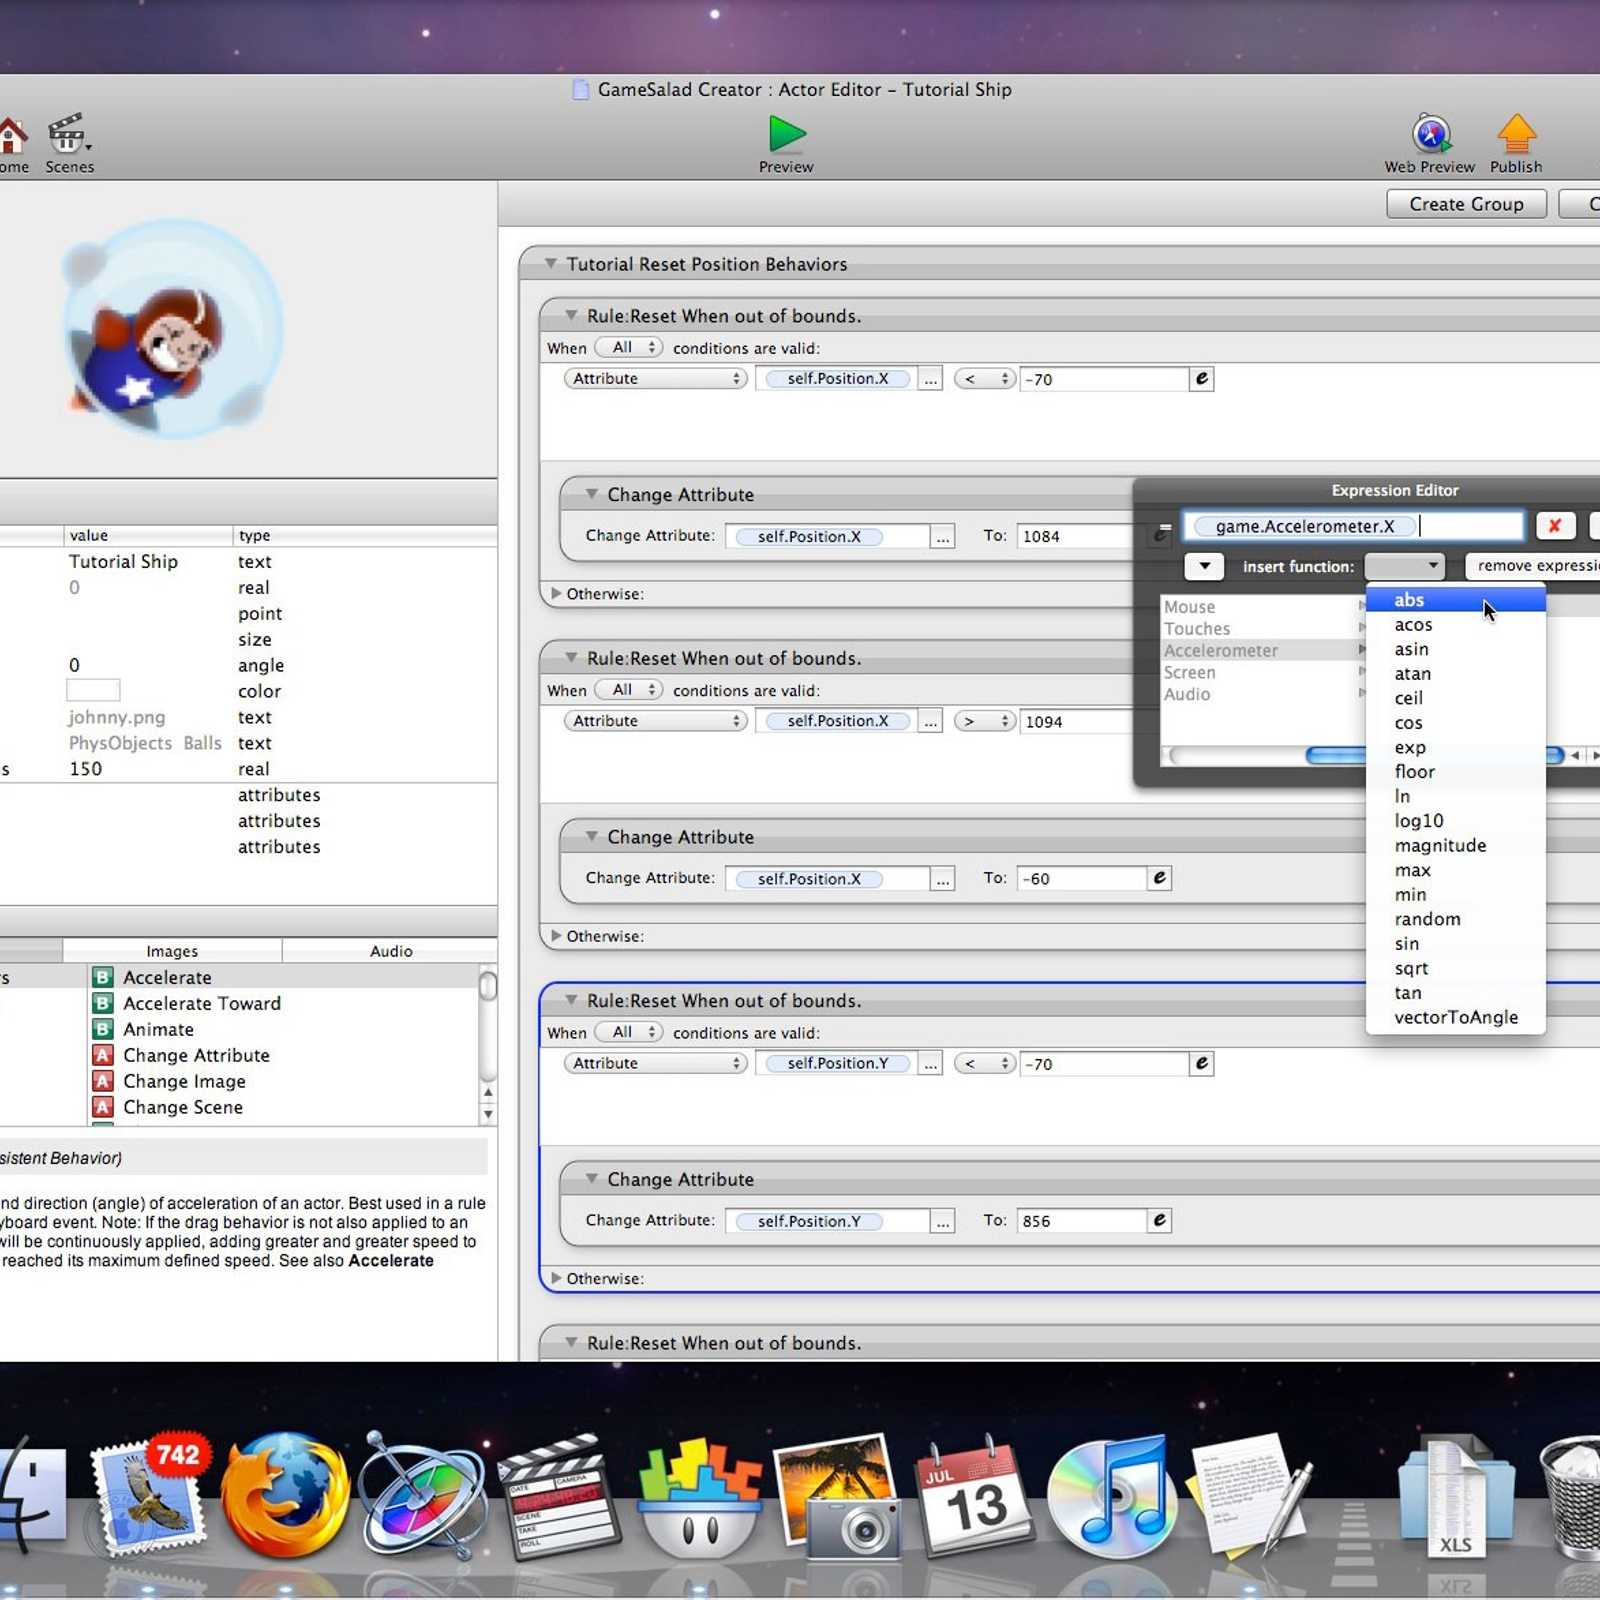Open Web Preview from the toolbar

pyautogui.click(x=1431, y=134)
